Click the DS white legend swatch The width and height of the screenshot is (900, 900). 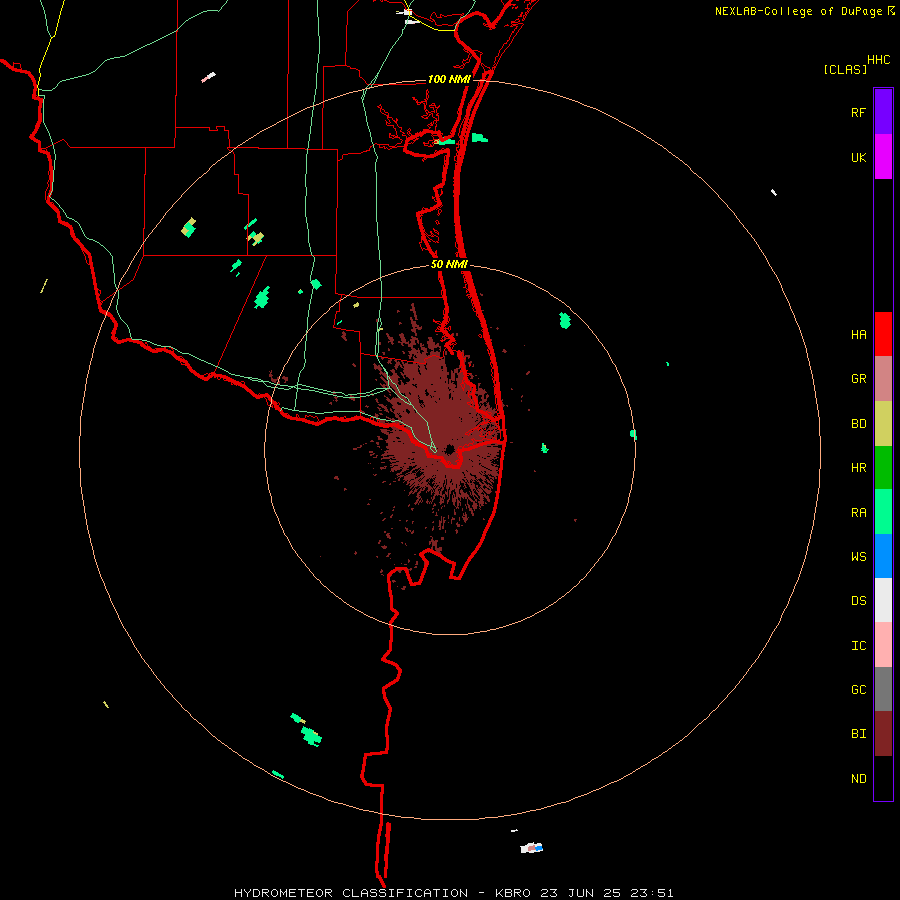click(x=883, y=600)
